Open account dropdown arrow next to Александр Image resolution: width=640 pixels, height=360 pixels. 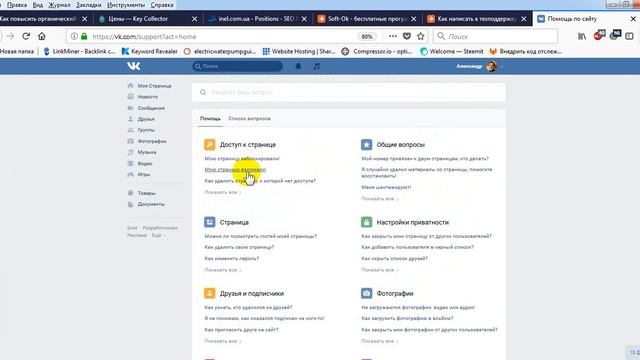point(502,67)
